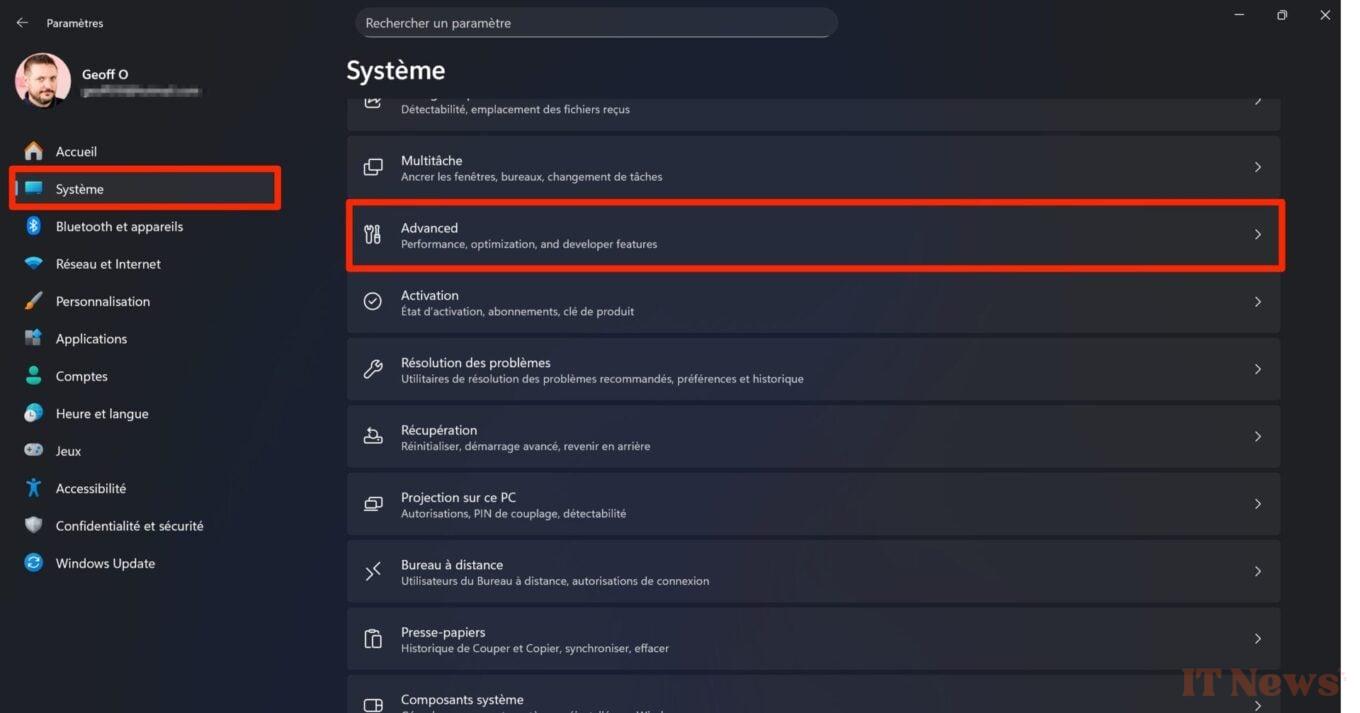Click the Résolution des problèmes wrench icon
The height and width of the screenshot is (713, 1360).
pyautogui.click(x=373, y=369)
